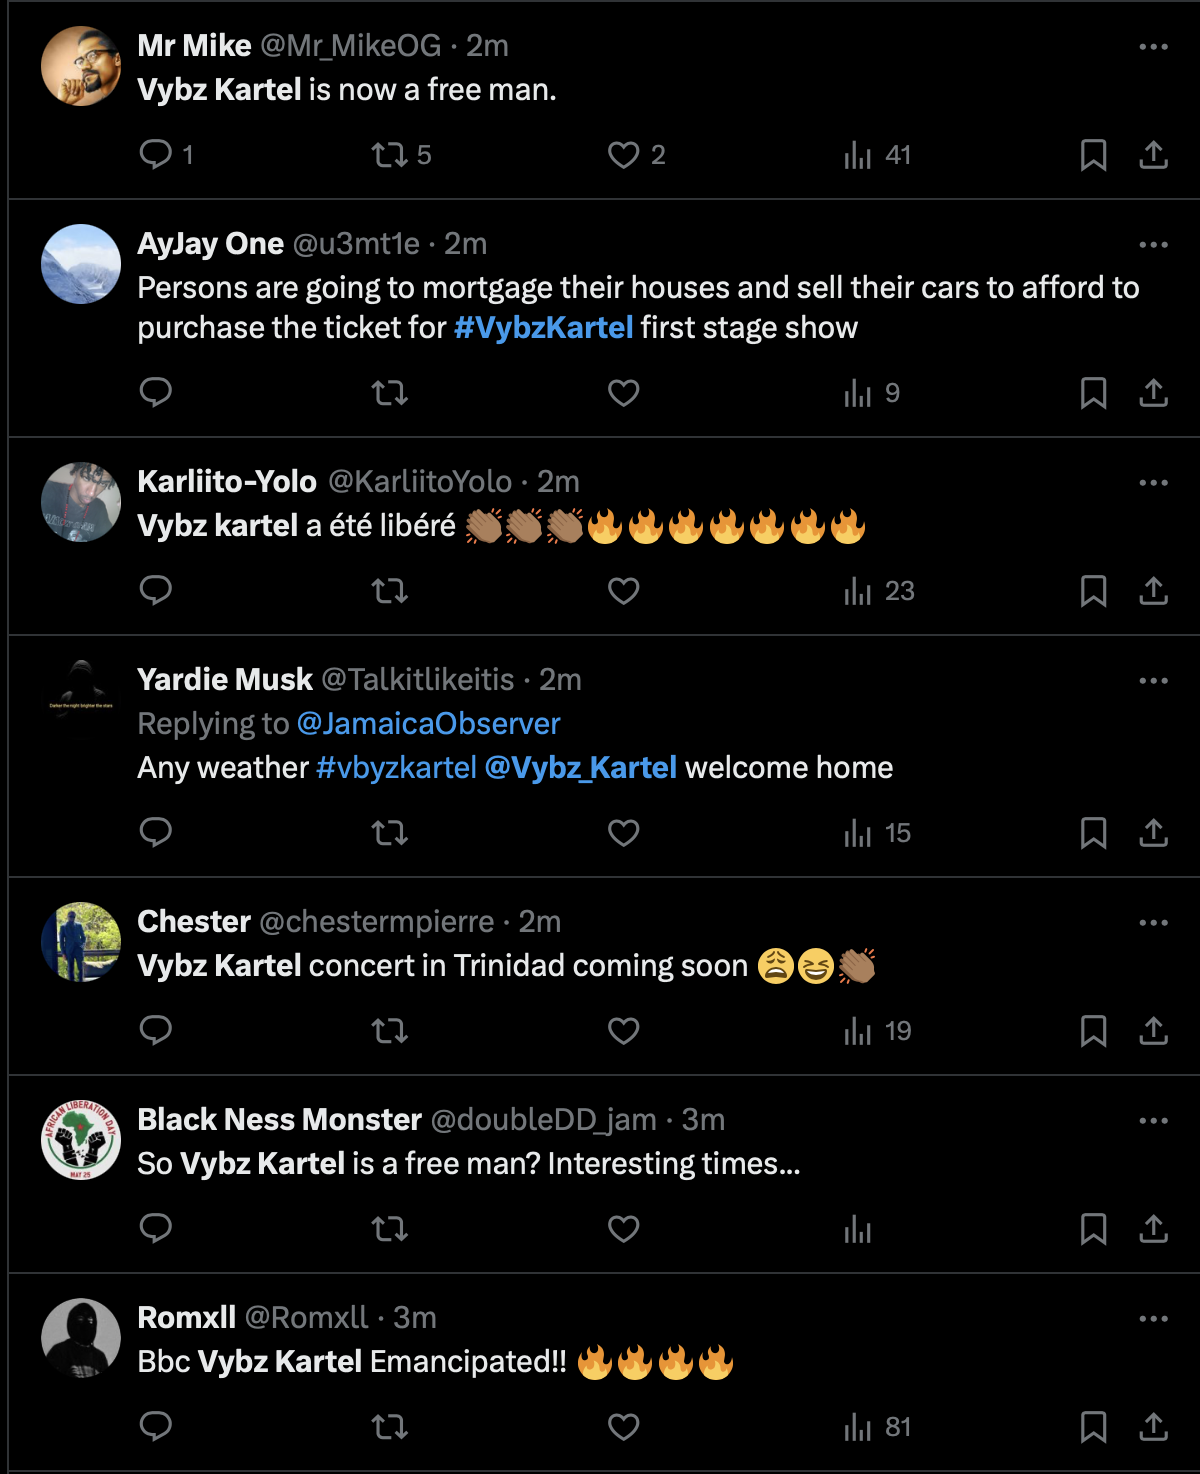View analytics on Karliito-Yolo's tweet
Screen dimensions: 1200x1474
pyautogui.click(x=858, y=591)
